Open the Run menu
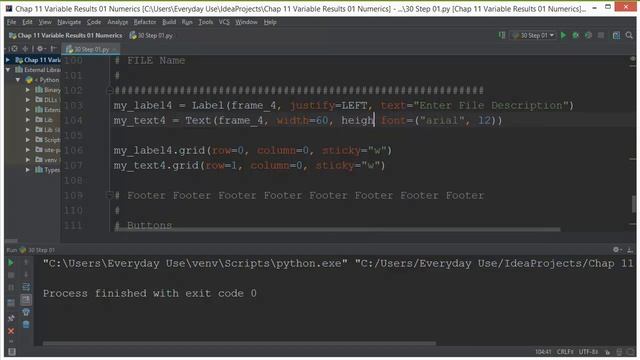Viewport: 640px width, 360px height. click(x=187, y=22)
